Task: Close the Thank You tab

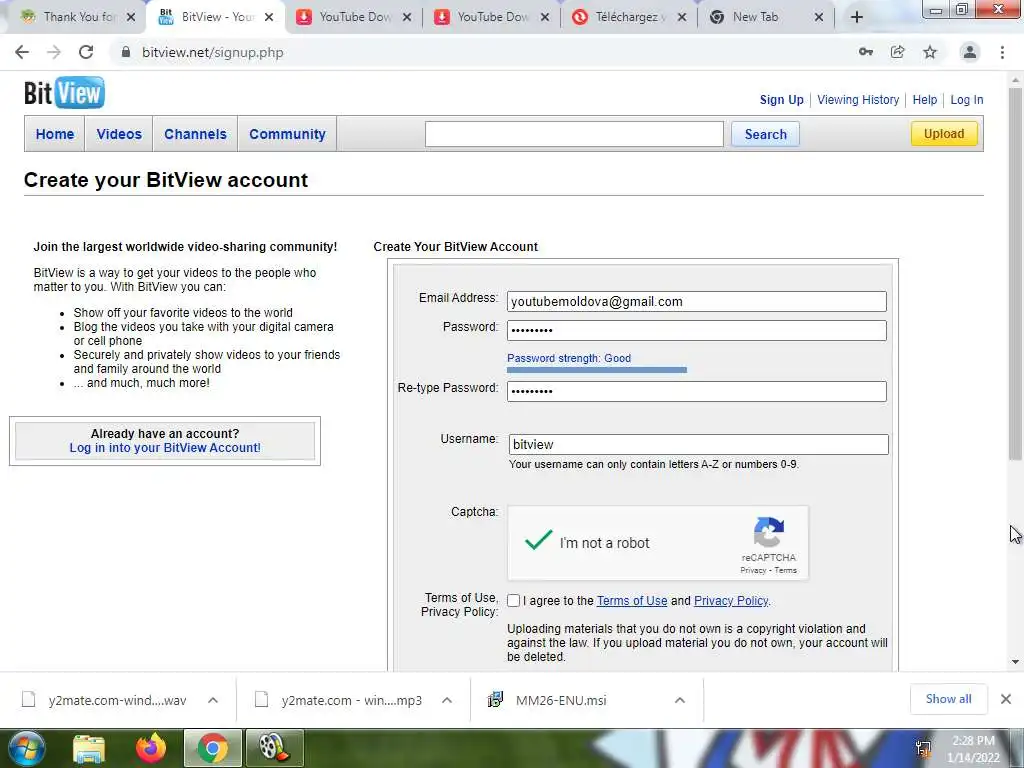Action: click(x=131, y=17)
